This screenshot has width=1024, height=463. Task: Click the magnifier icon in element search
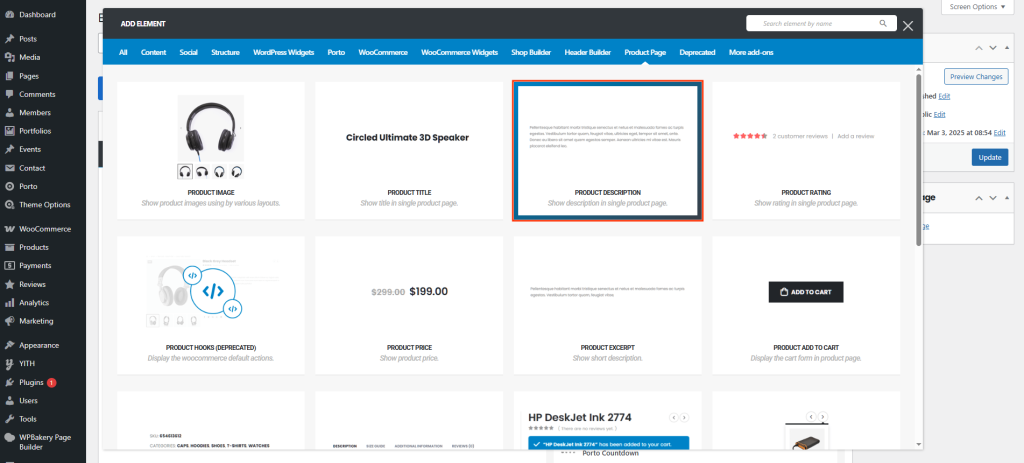[x=882, y=23]
